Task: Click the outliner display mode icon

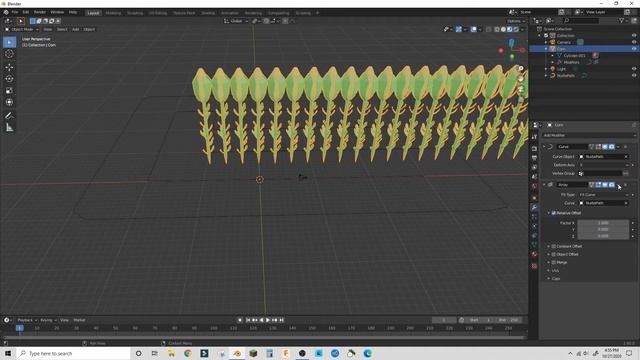Action: pos(551,20)
